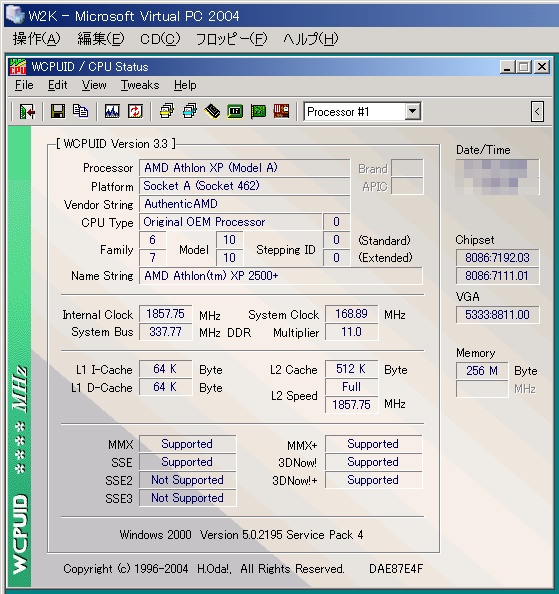Screen dimensions: 559x594
Task: Click the empty Memory MHz field
Action: pos(482,389)
